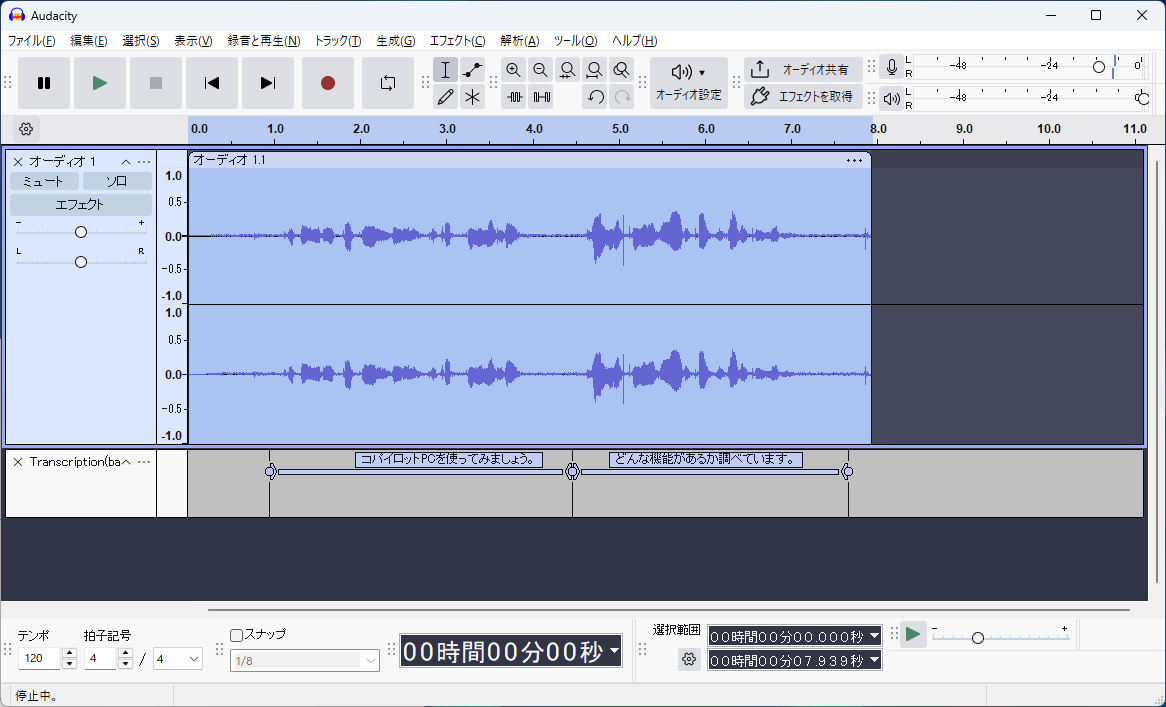This screenshot has height=707, width=1166.
Task: Select the Selection tool
Action: click(445, 69)
